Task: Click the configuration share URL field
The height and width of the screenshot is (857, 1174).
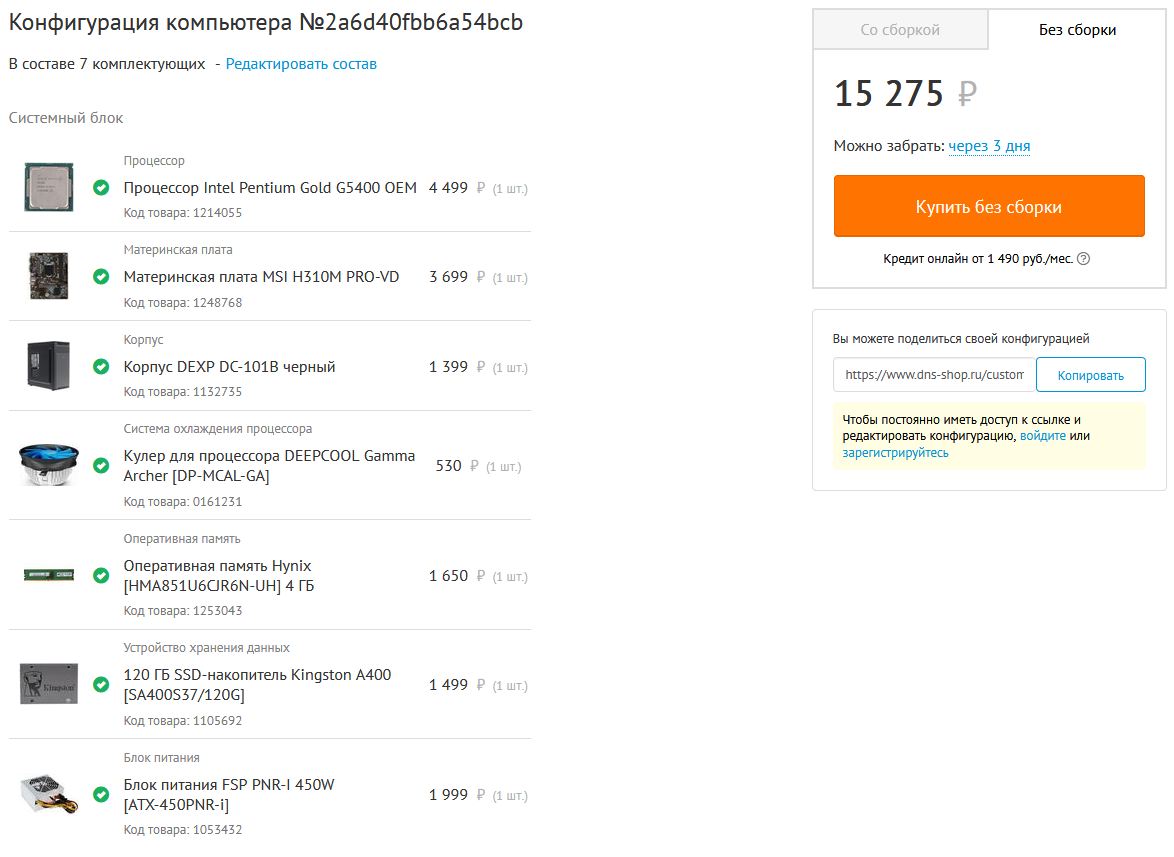Action: click(934, 375)
